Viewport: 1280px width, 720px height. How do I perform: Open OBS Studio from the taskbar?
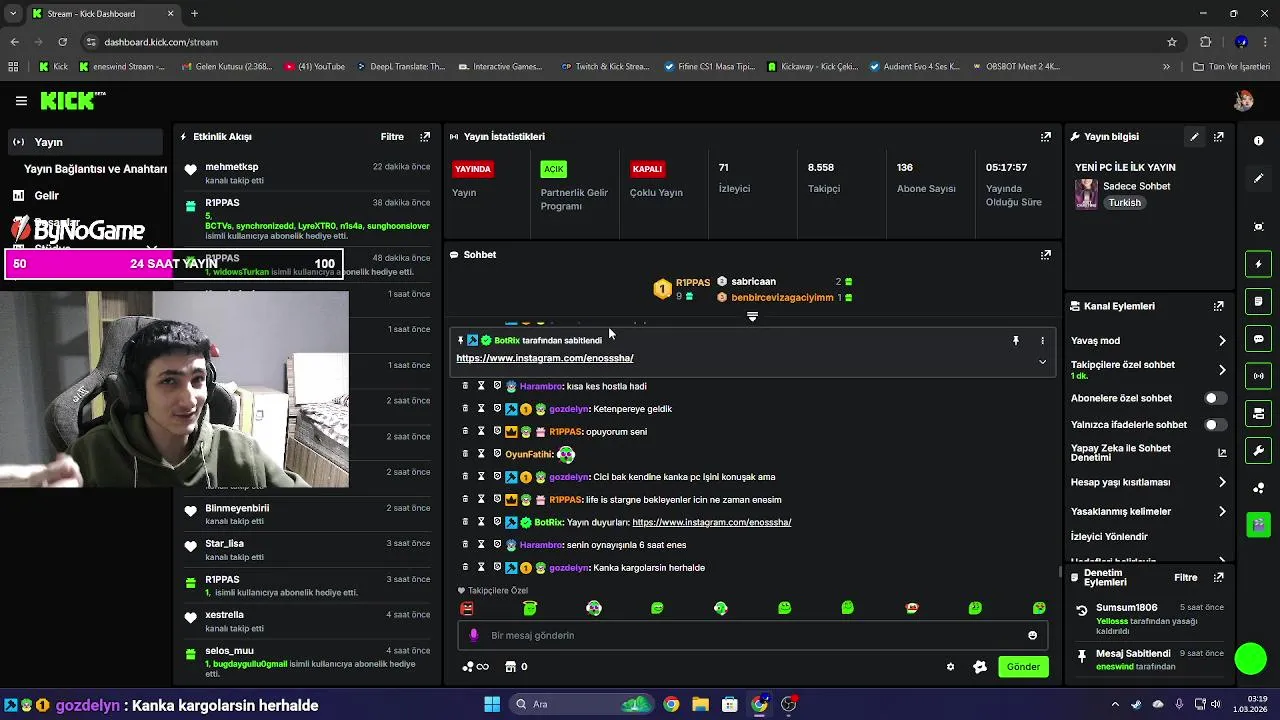point(789,704)
